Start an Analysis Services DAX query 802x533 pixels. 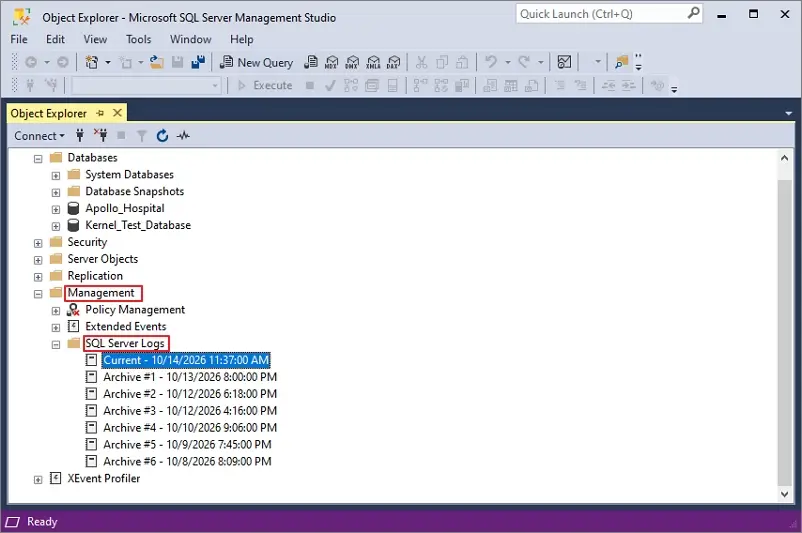tap(394, 62)
